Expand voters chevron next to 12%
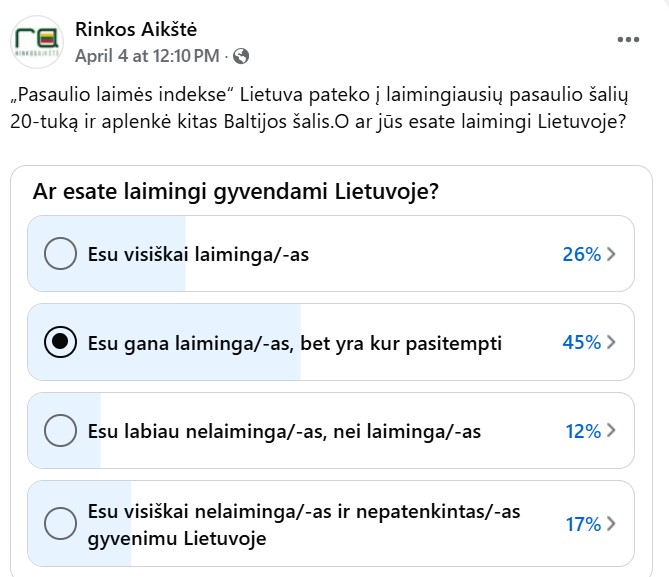Screen dimensions: 669x577 [611, 430]
